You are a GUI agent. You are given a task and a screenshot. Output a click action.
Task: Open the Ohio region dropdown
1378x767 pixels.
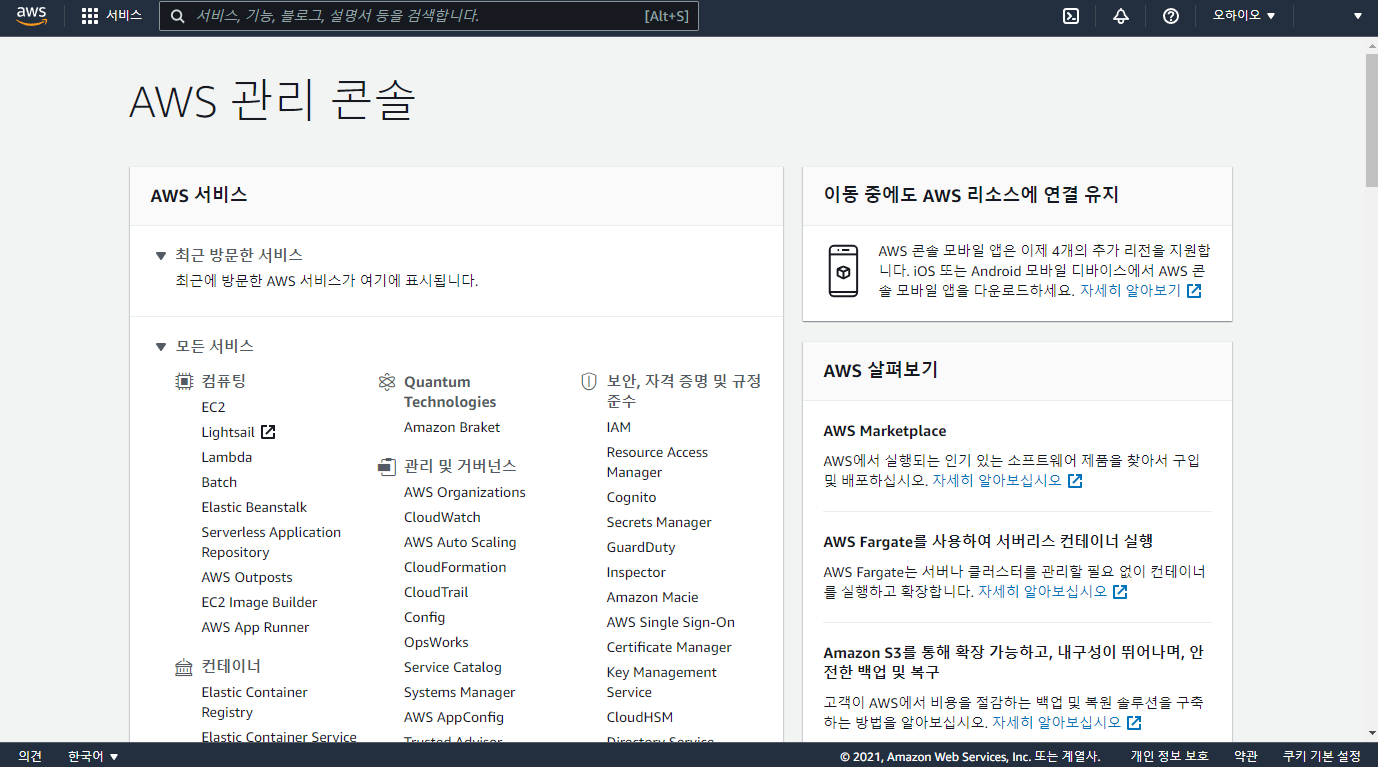(x=1244, y=16)
